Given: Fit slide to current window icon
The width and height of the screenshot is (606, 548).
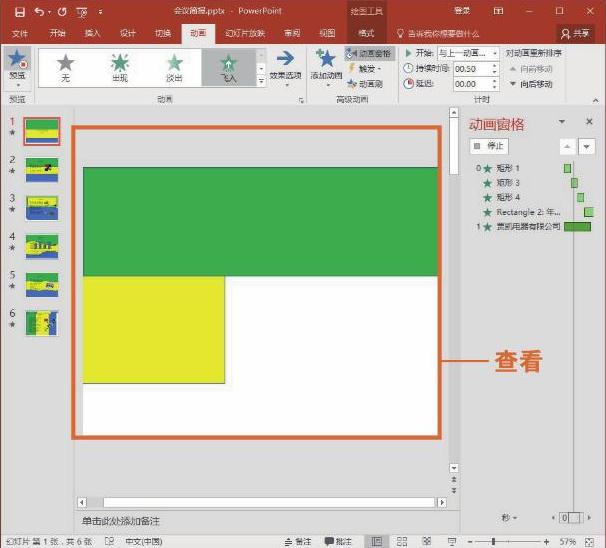Looking at the screenshot, I should (589, 542).
